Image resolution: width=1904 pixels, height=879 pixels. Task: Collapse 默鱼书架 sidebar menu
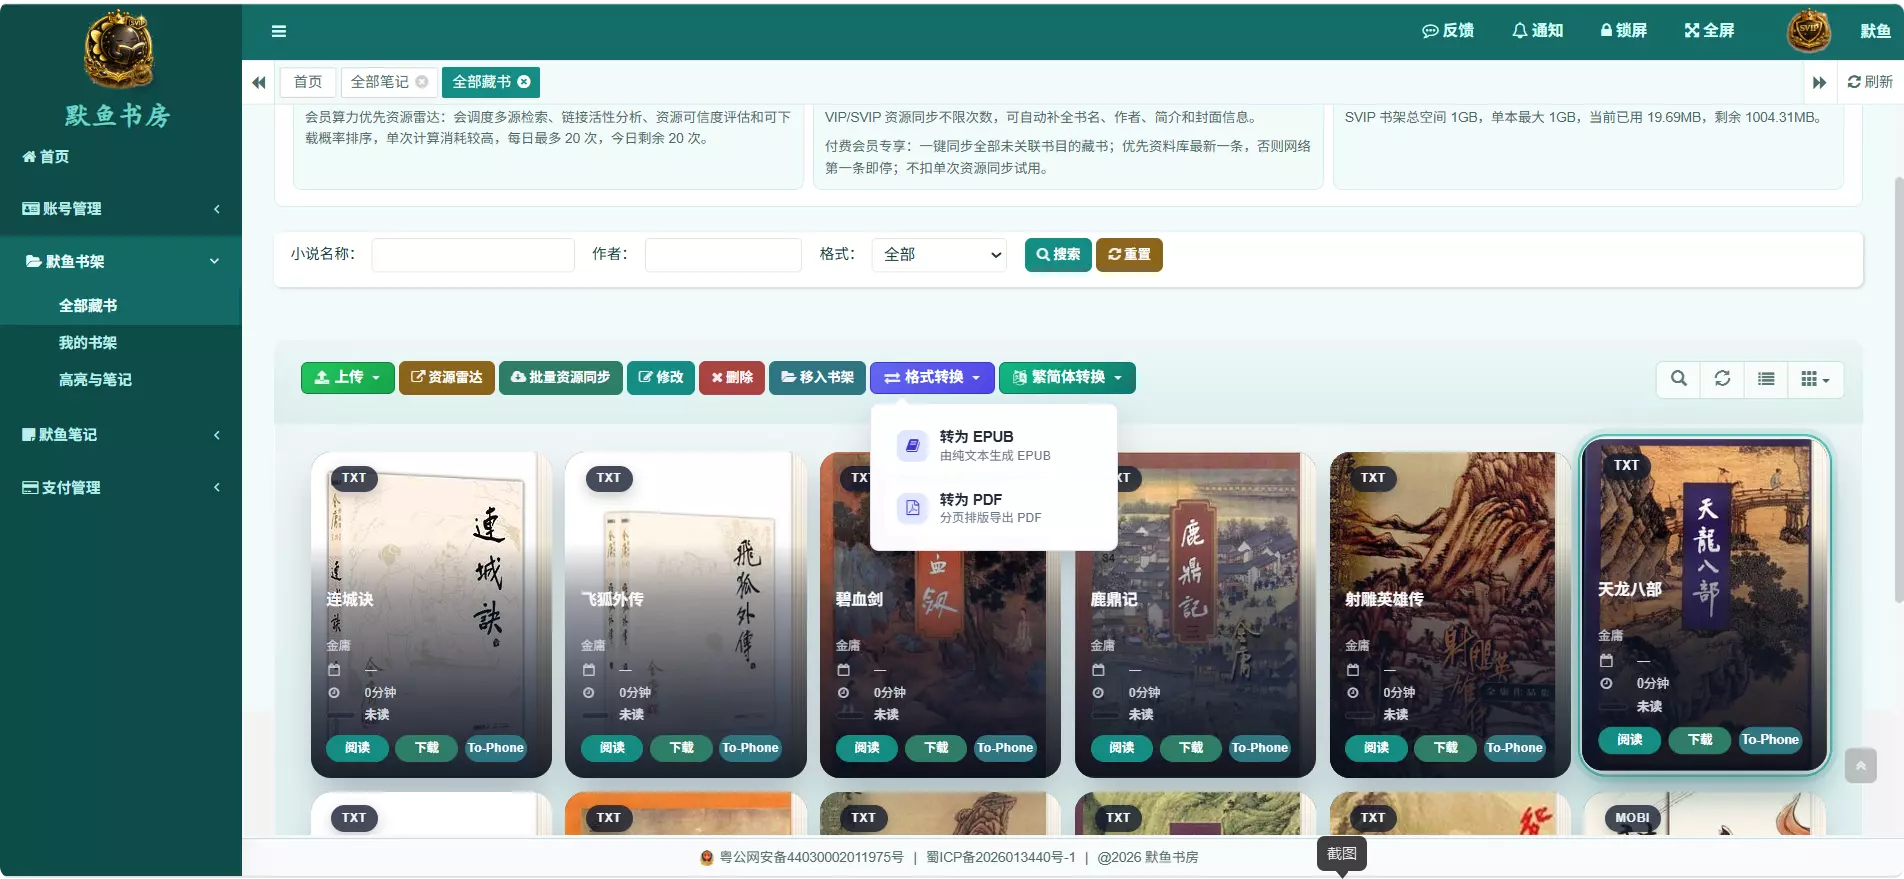[121, 261]
